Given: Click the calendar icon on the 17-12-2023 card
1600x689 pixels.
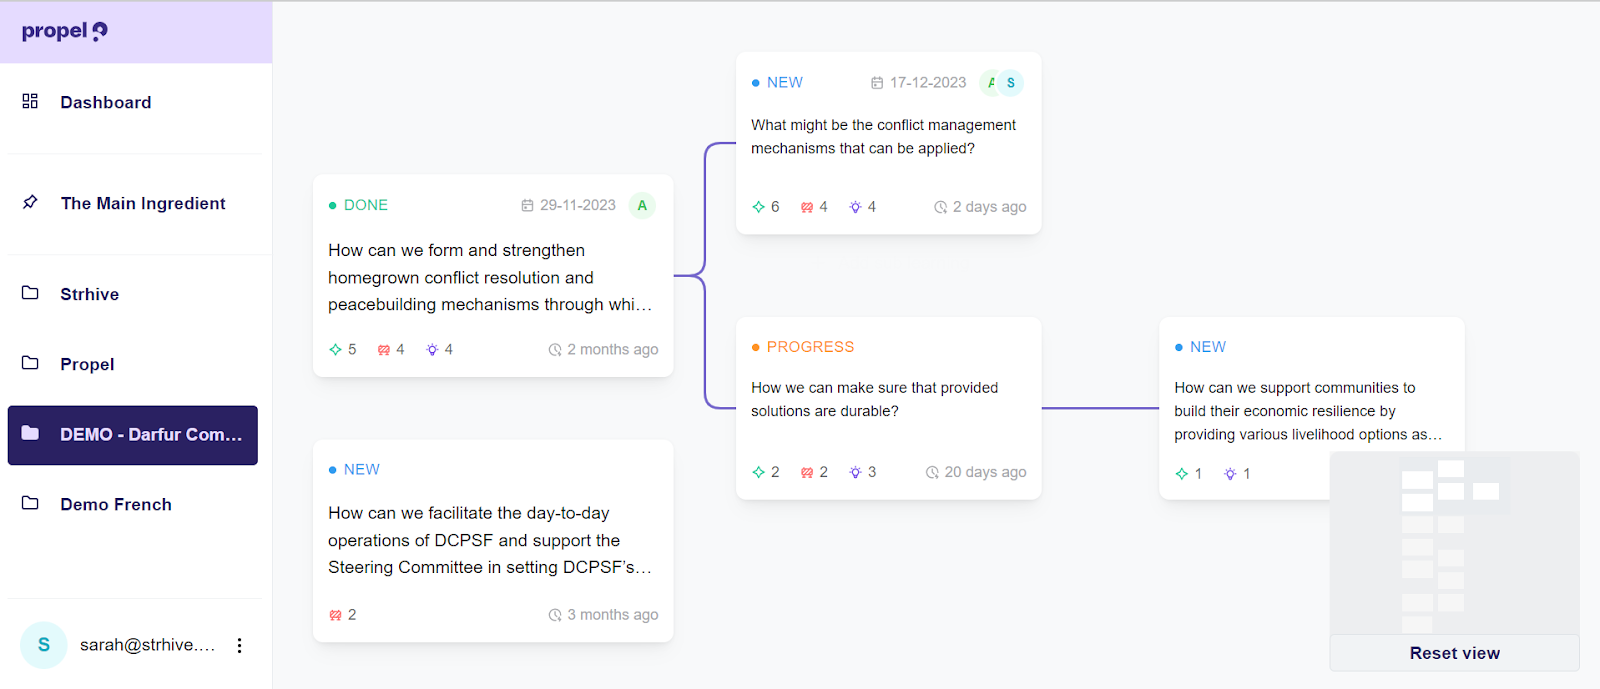Looking at the screenshot, I should pos(877,83).
